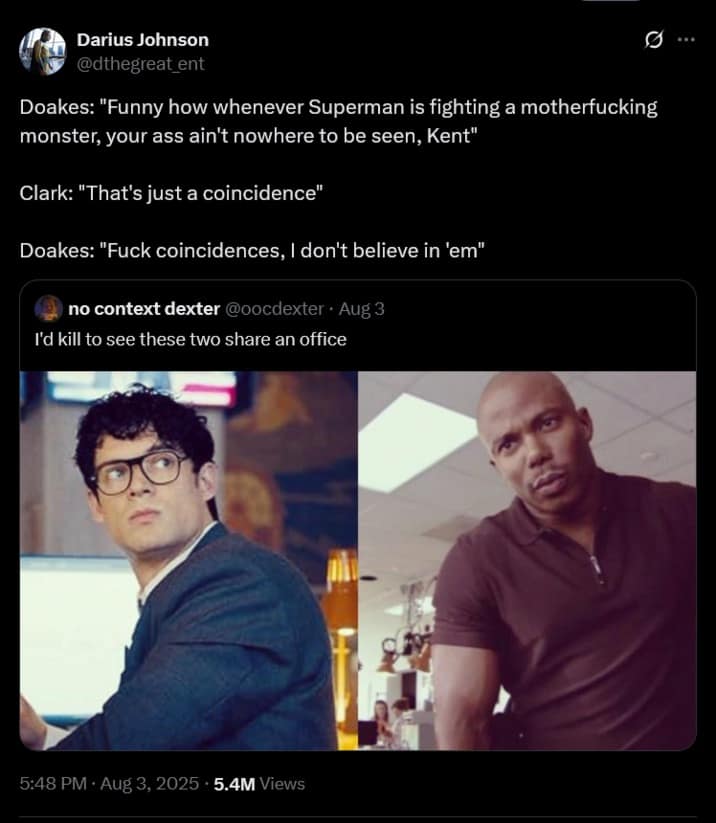Open the Darius Johnson display name link
Screen dimensions: 716x823
click(143, 40)
